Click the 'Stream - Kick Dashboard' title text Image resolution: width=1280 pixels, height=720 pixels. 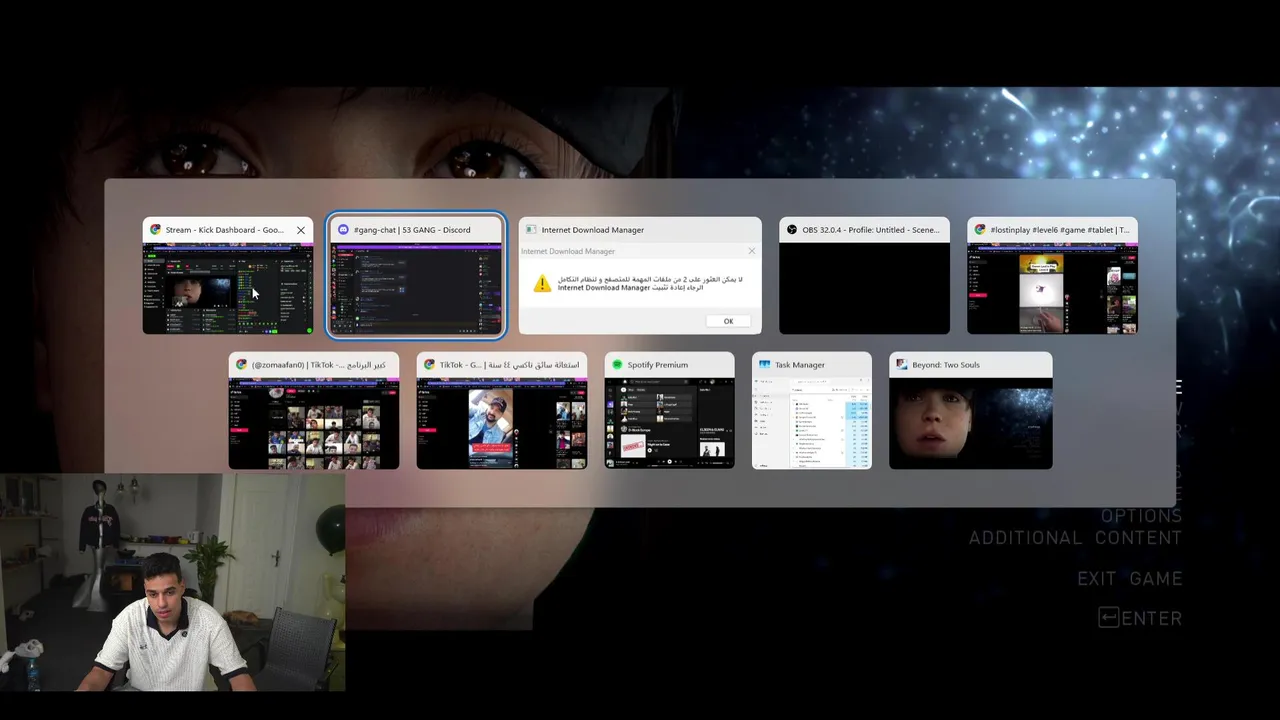click(x=224, y=230)
